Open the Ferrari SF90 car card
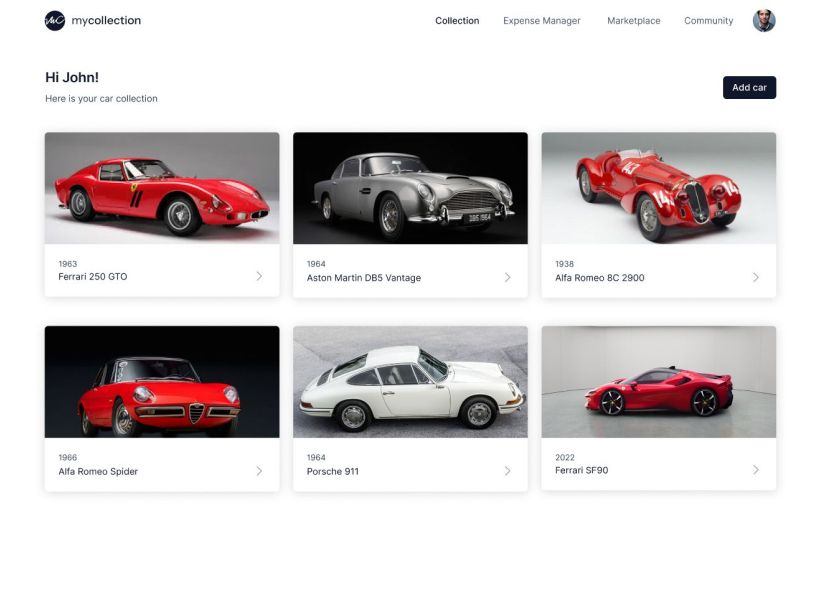This screenshot has height=614, width=820. coord(657,405)
